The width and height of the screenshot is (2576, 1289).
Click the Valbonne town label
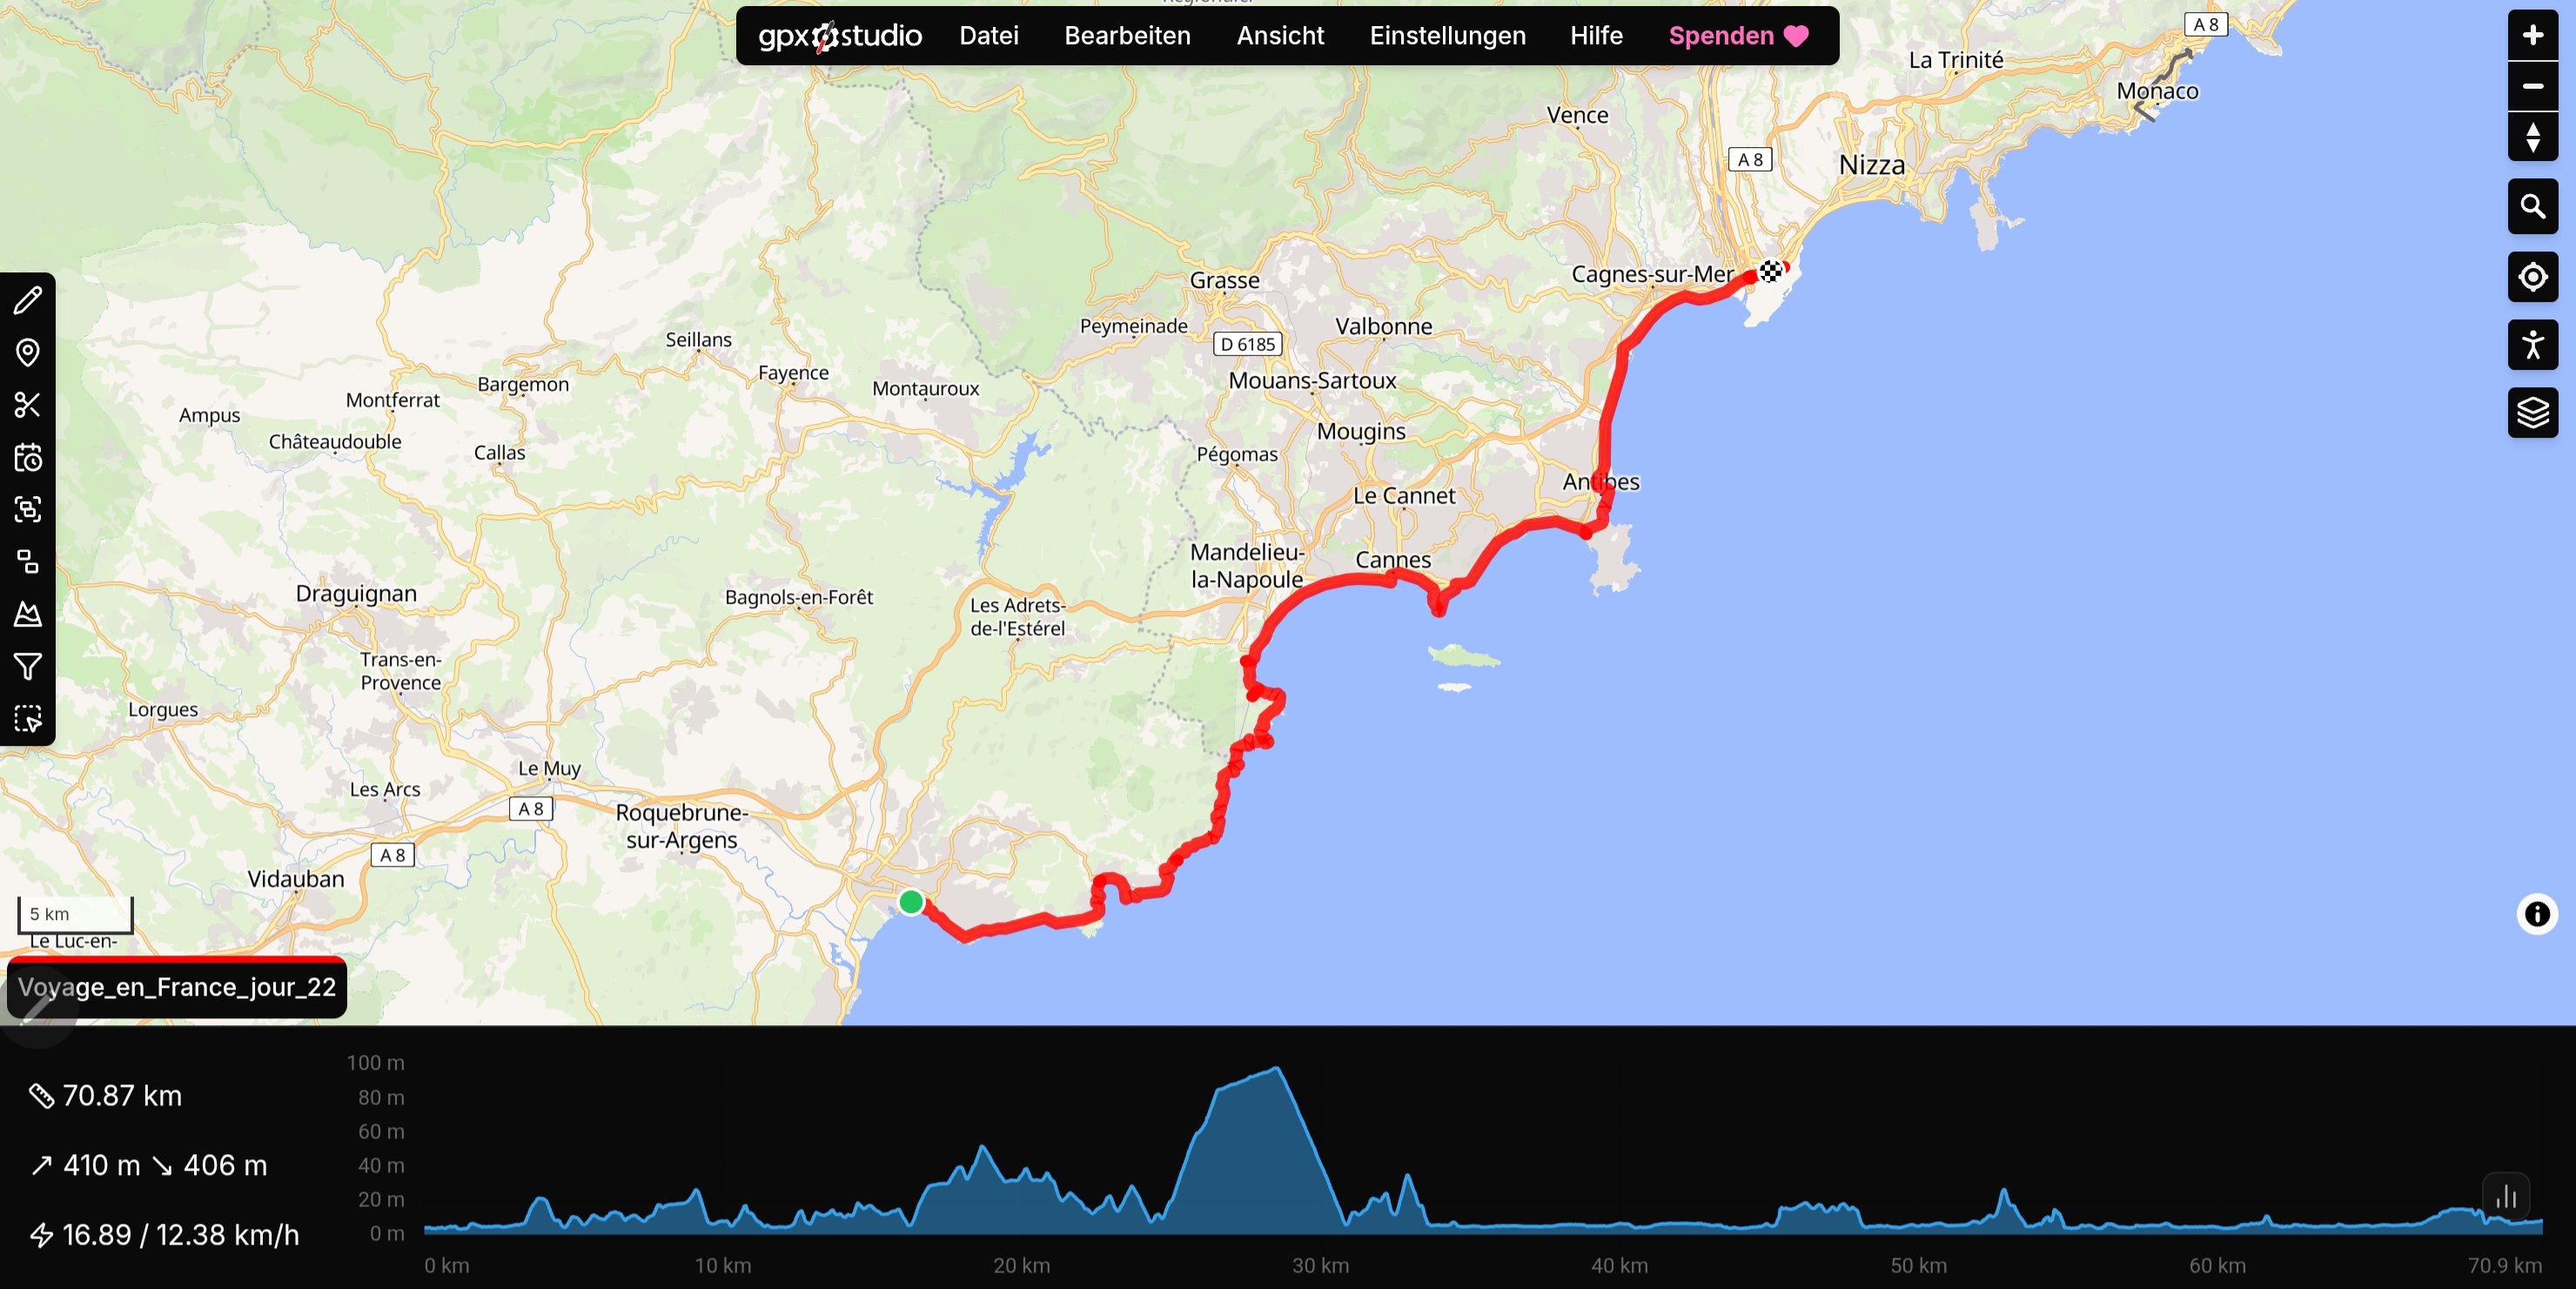point(1384,326)
